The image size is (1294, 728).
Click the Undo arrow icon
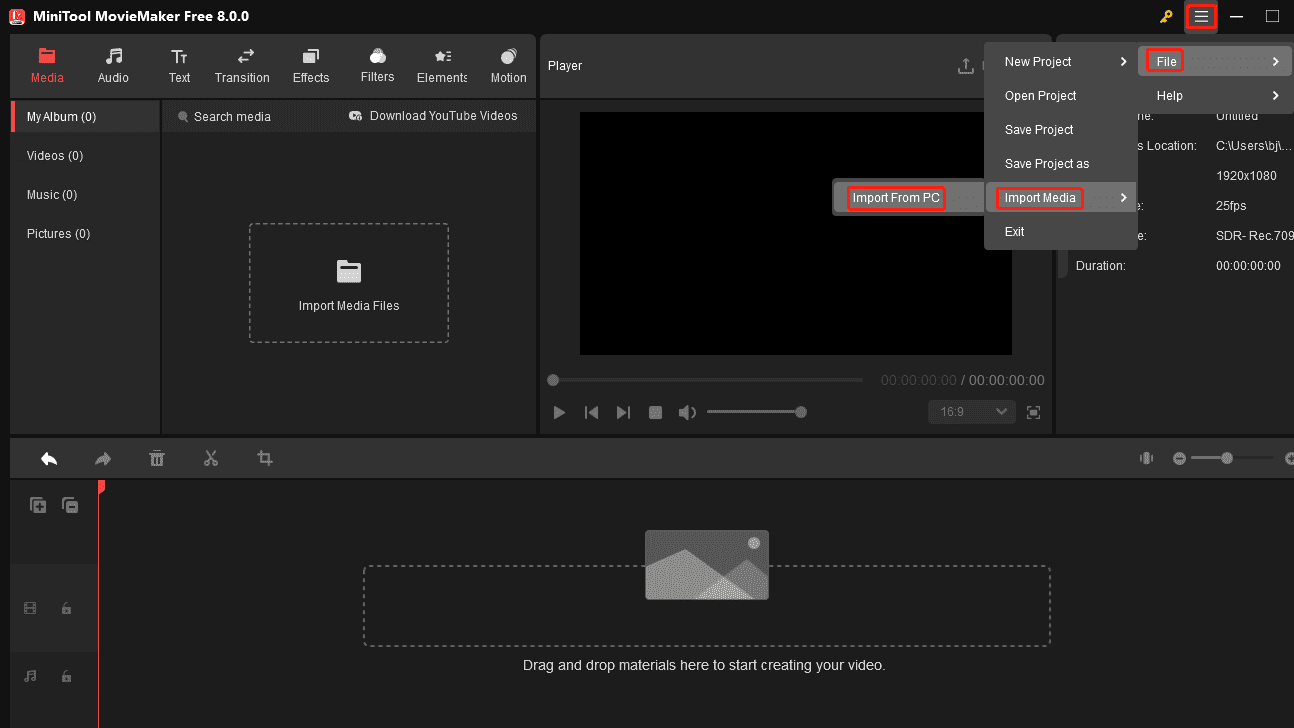click(48, 458)
